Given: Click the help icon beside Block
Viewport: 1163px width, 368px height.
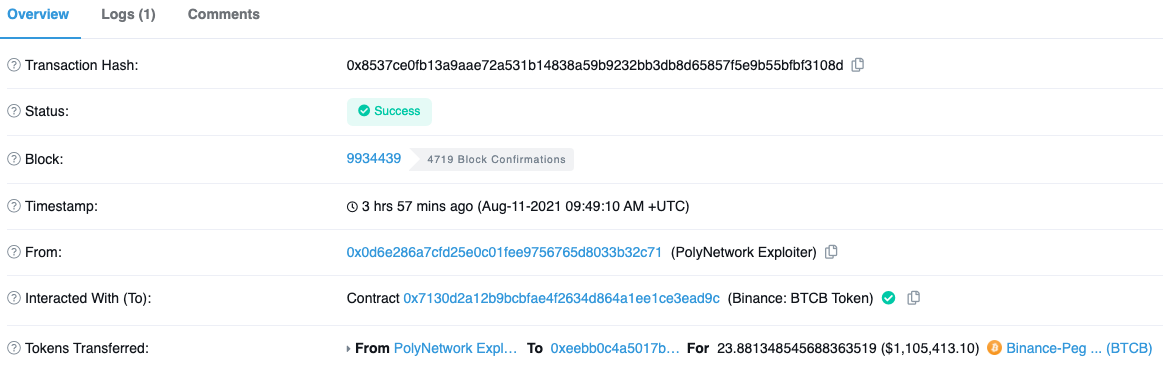Looking at the screenshot, I should pyautogui.click(x=13, y=159).
